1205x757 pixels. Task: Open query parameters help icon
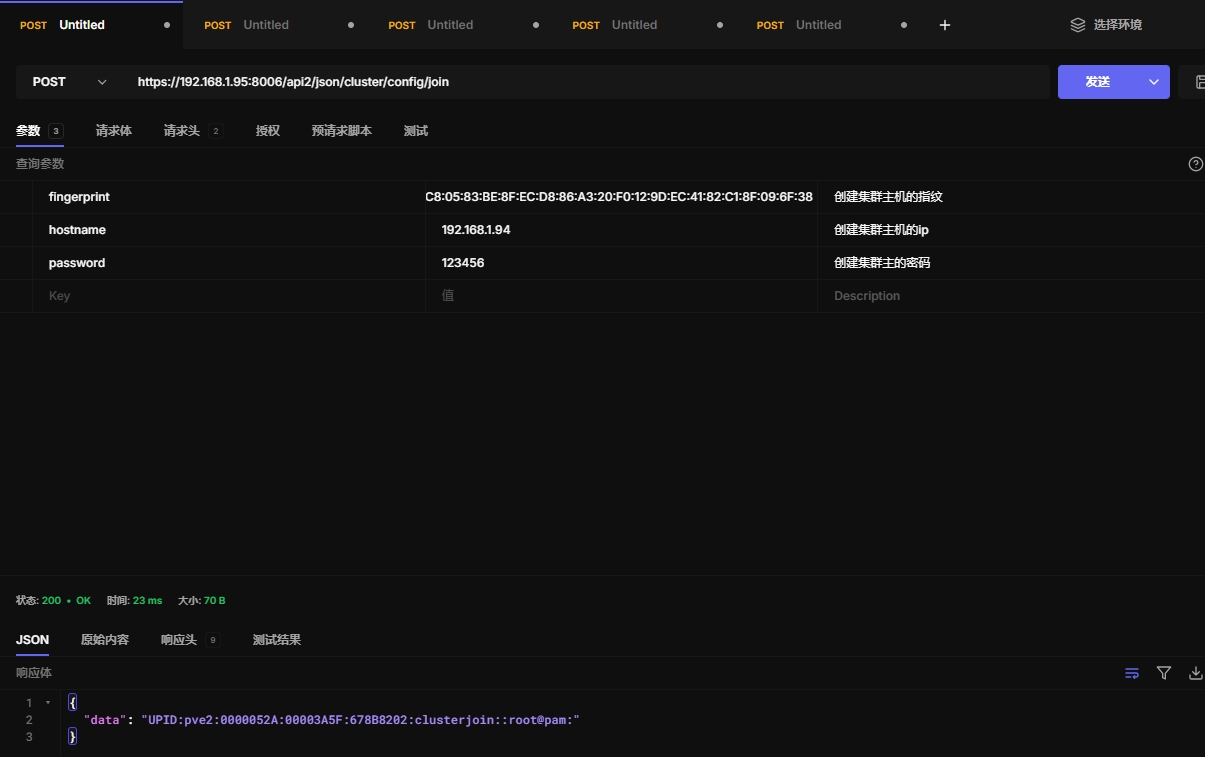click(x=1195, y=164)
